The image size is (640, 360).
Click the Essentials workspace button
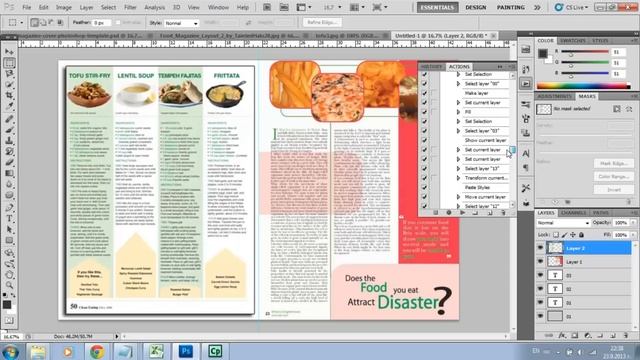(x=437, y=7)
